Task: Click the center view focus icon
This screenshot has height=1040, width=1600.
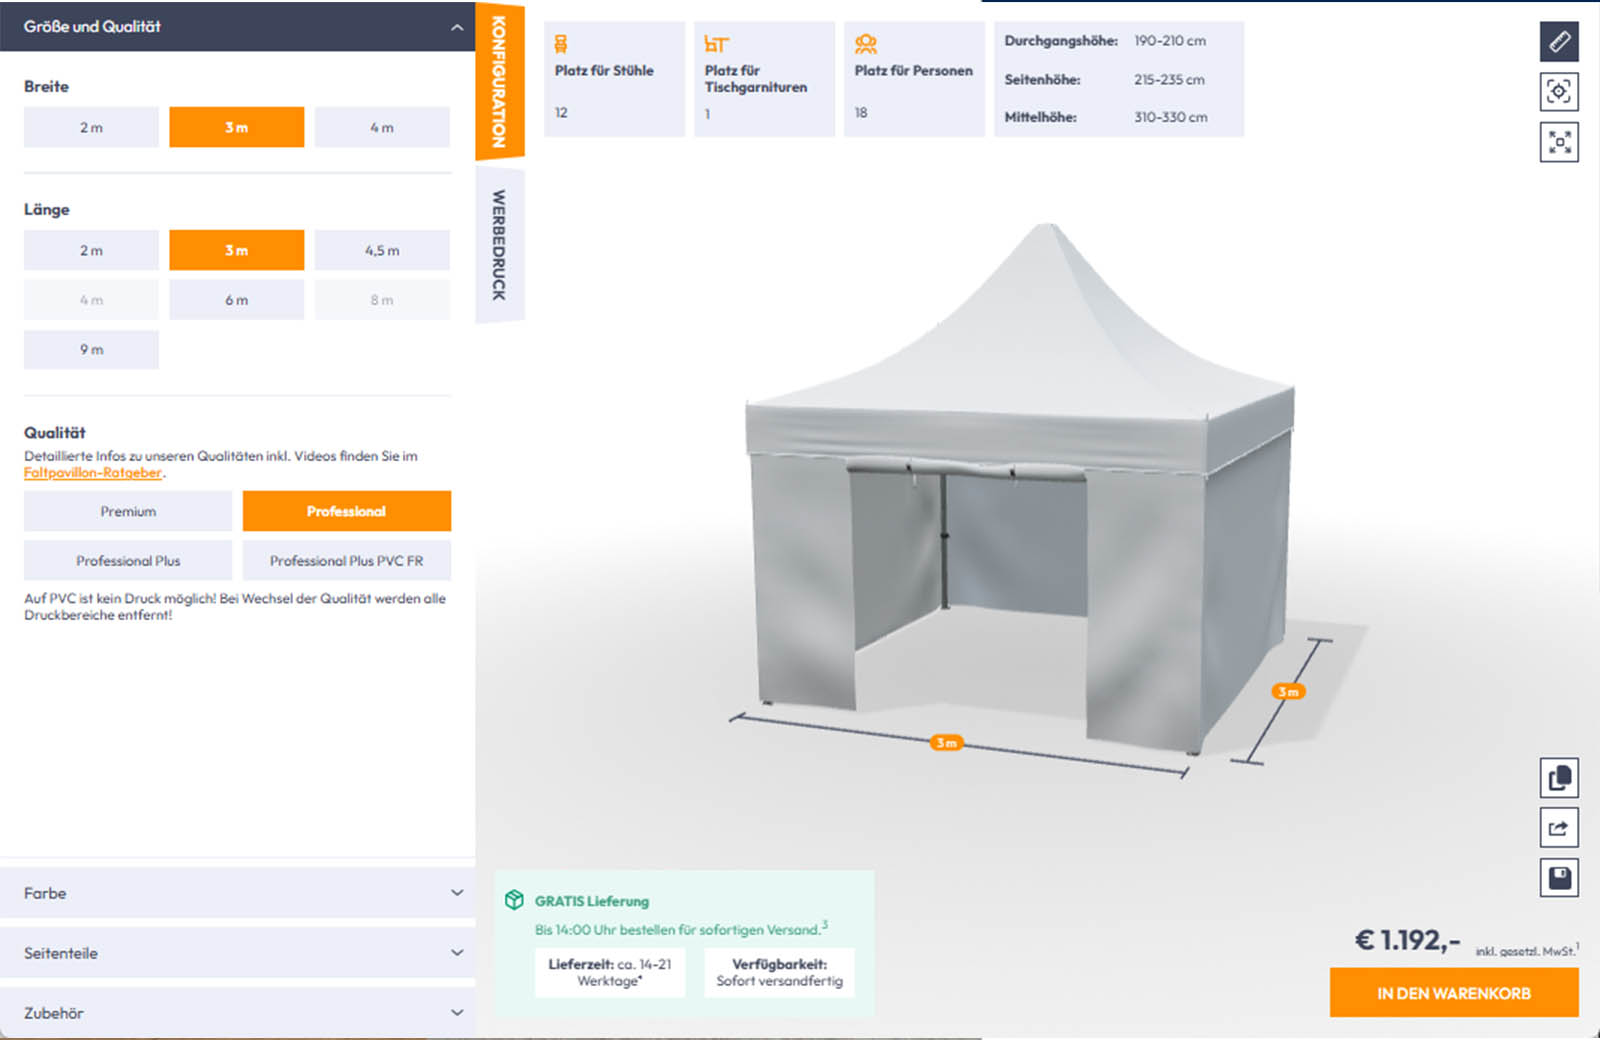Action: (x=1558, y=92)
